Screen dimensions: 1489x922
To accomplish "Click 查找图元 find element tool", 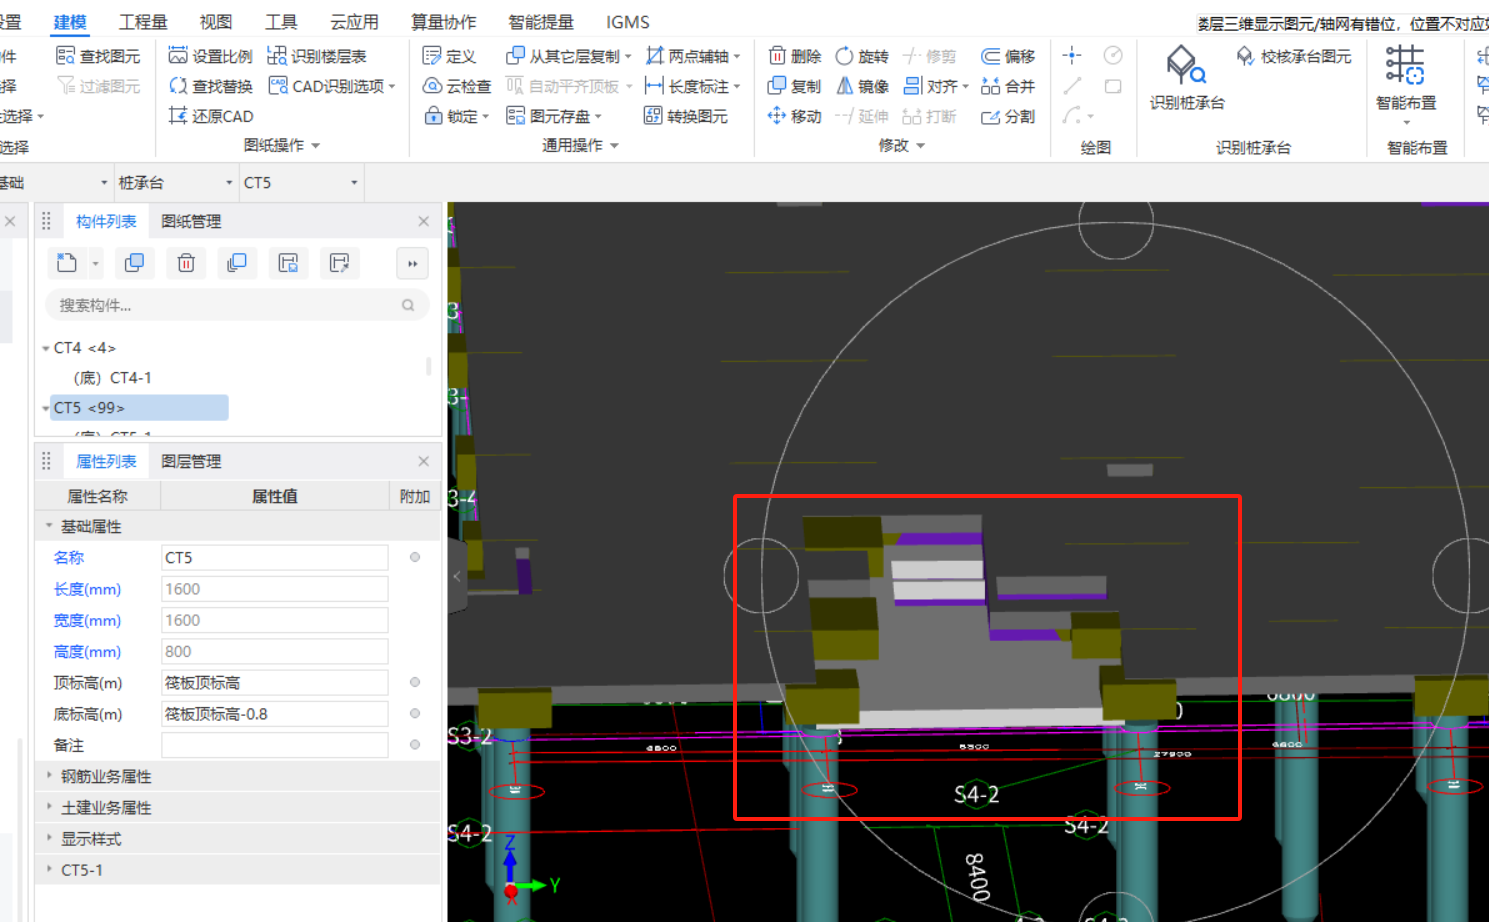I will 98,56.
